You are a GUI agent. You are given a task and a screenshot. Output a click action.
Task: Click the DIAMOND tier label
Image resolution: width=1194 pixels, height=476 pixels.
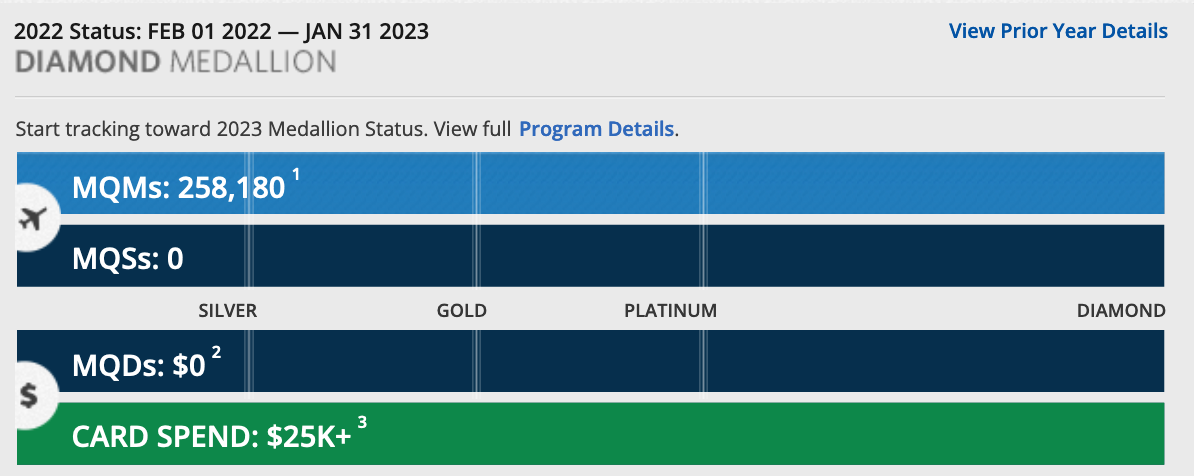pos(1120,311)
